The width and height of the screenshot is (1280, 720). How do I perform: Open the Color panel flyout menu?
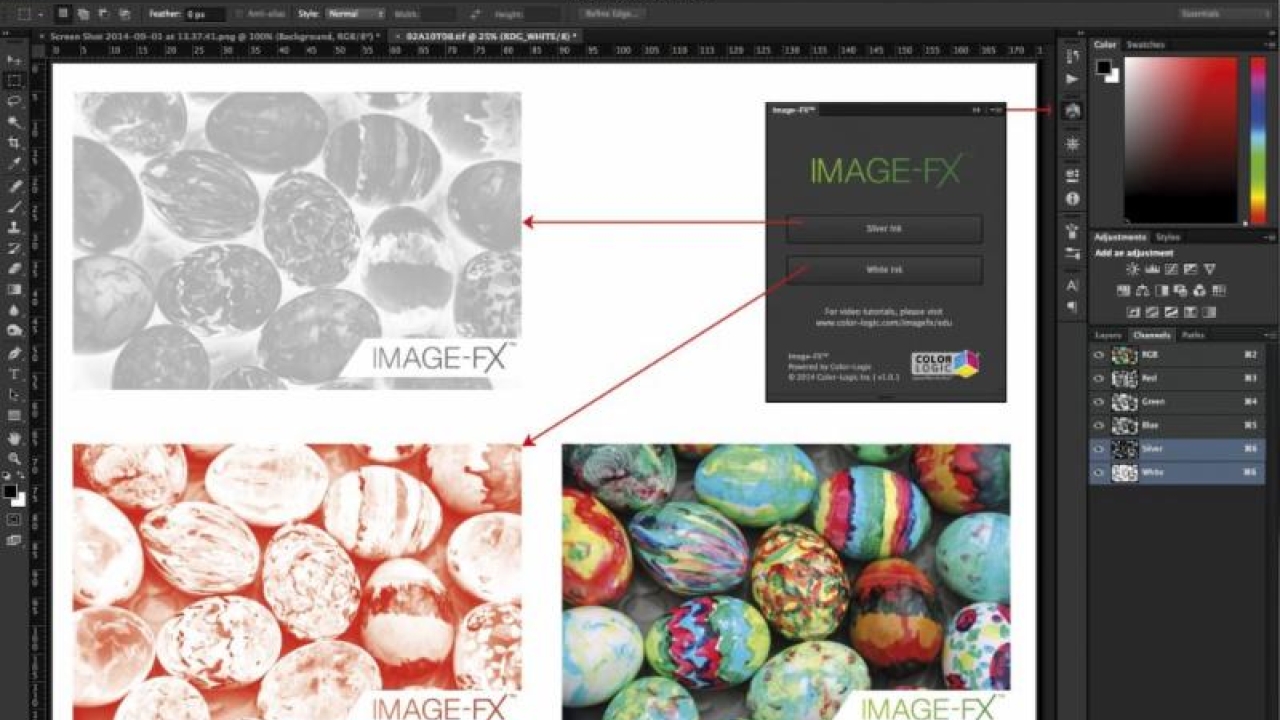[x=1270, y=45]
